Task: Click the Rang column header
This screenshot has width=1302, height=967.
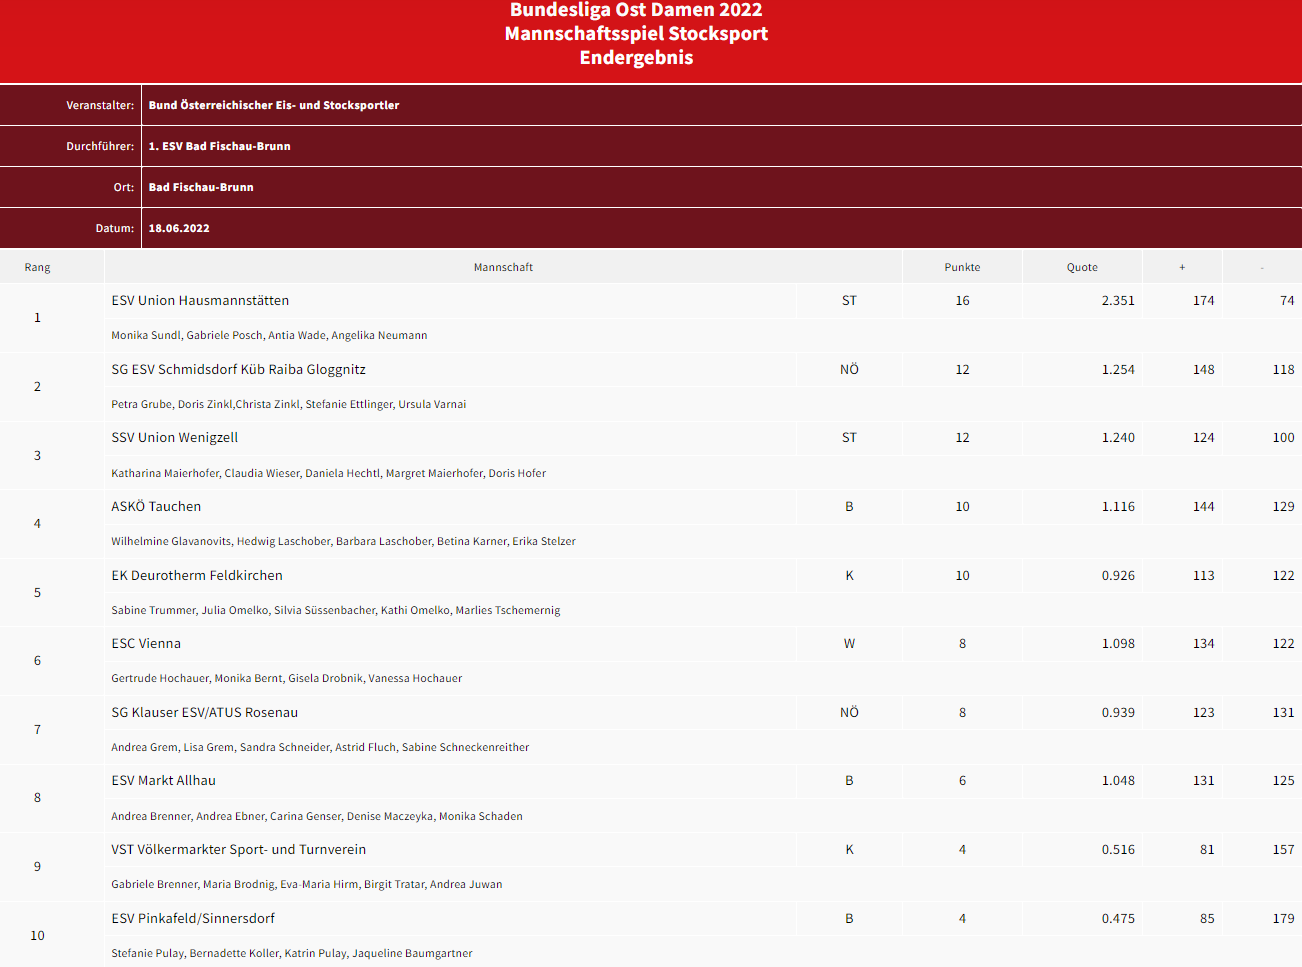Action: tap(38, 267)
